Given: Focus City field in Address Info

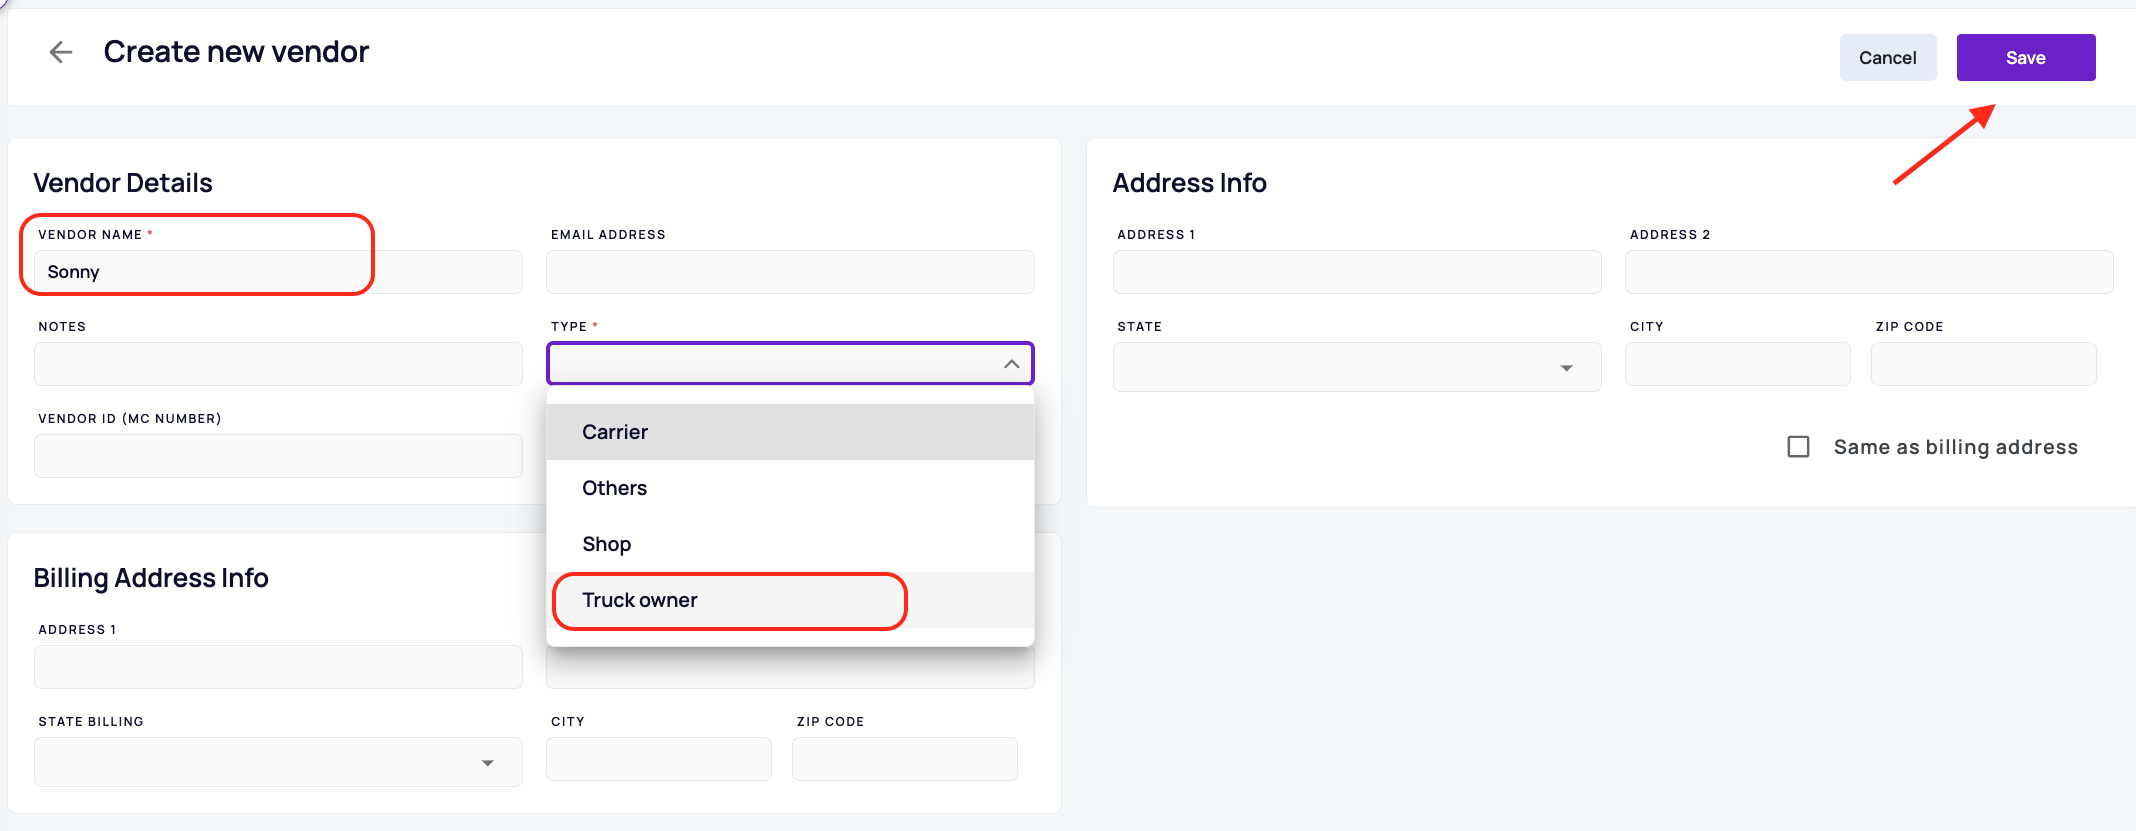Looking at the screenshot, I should (1738, 364).
